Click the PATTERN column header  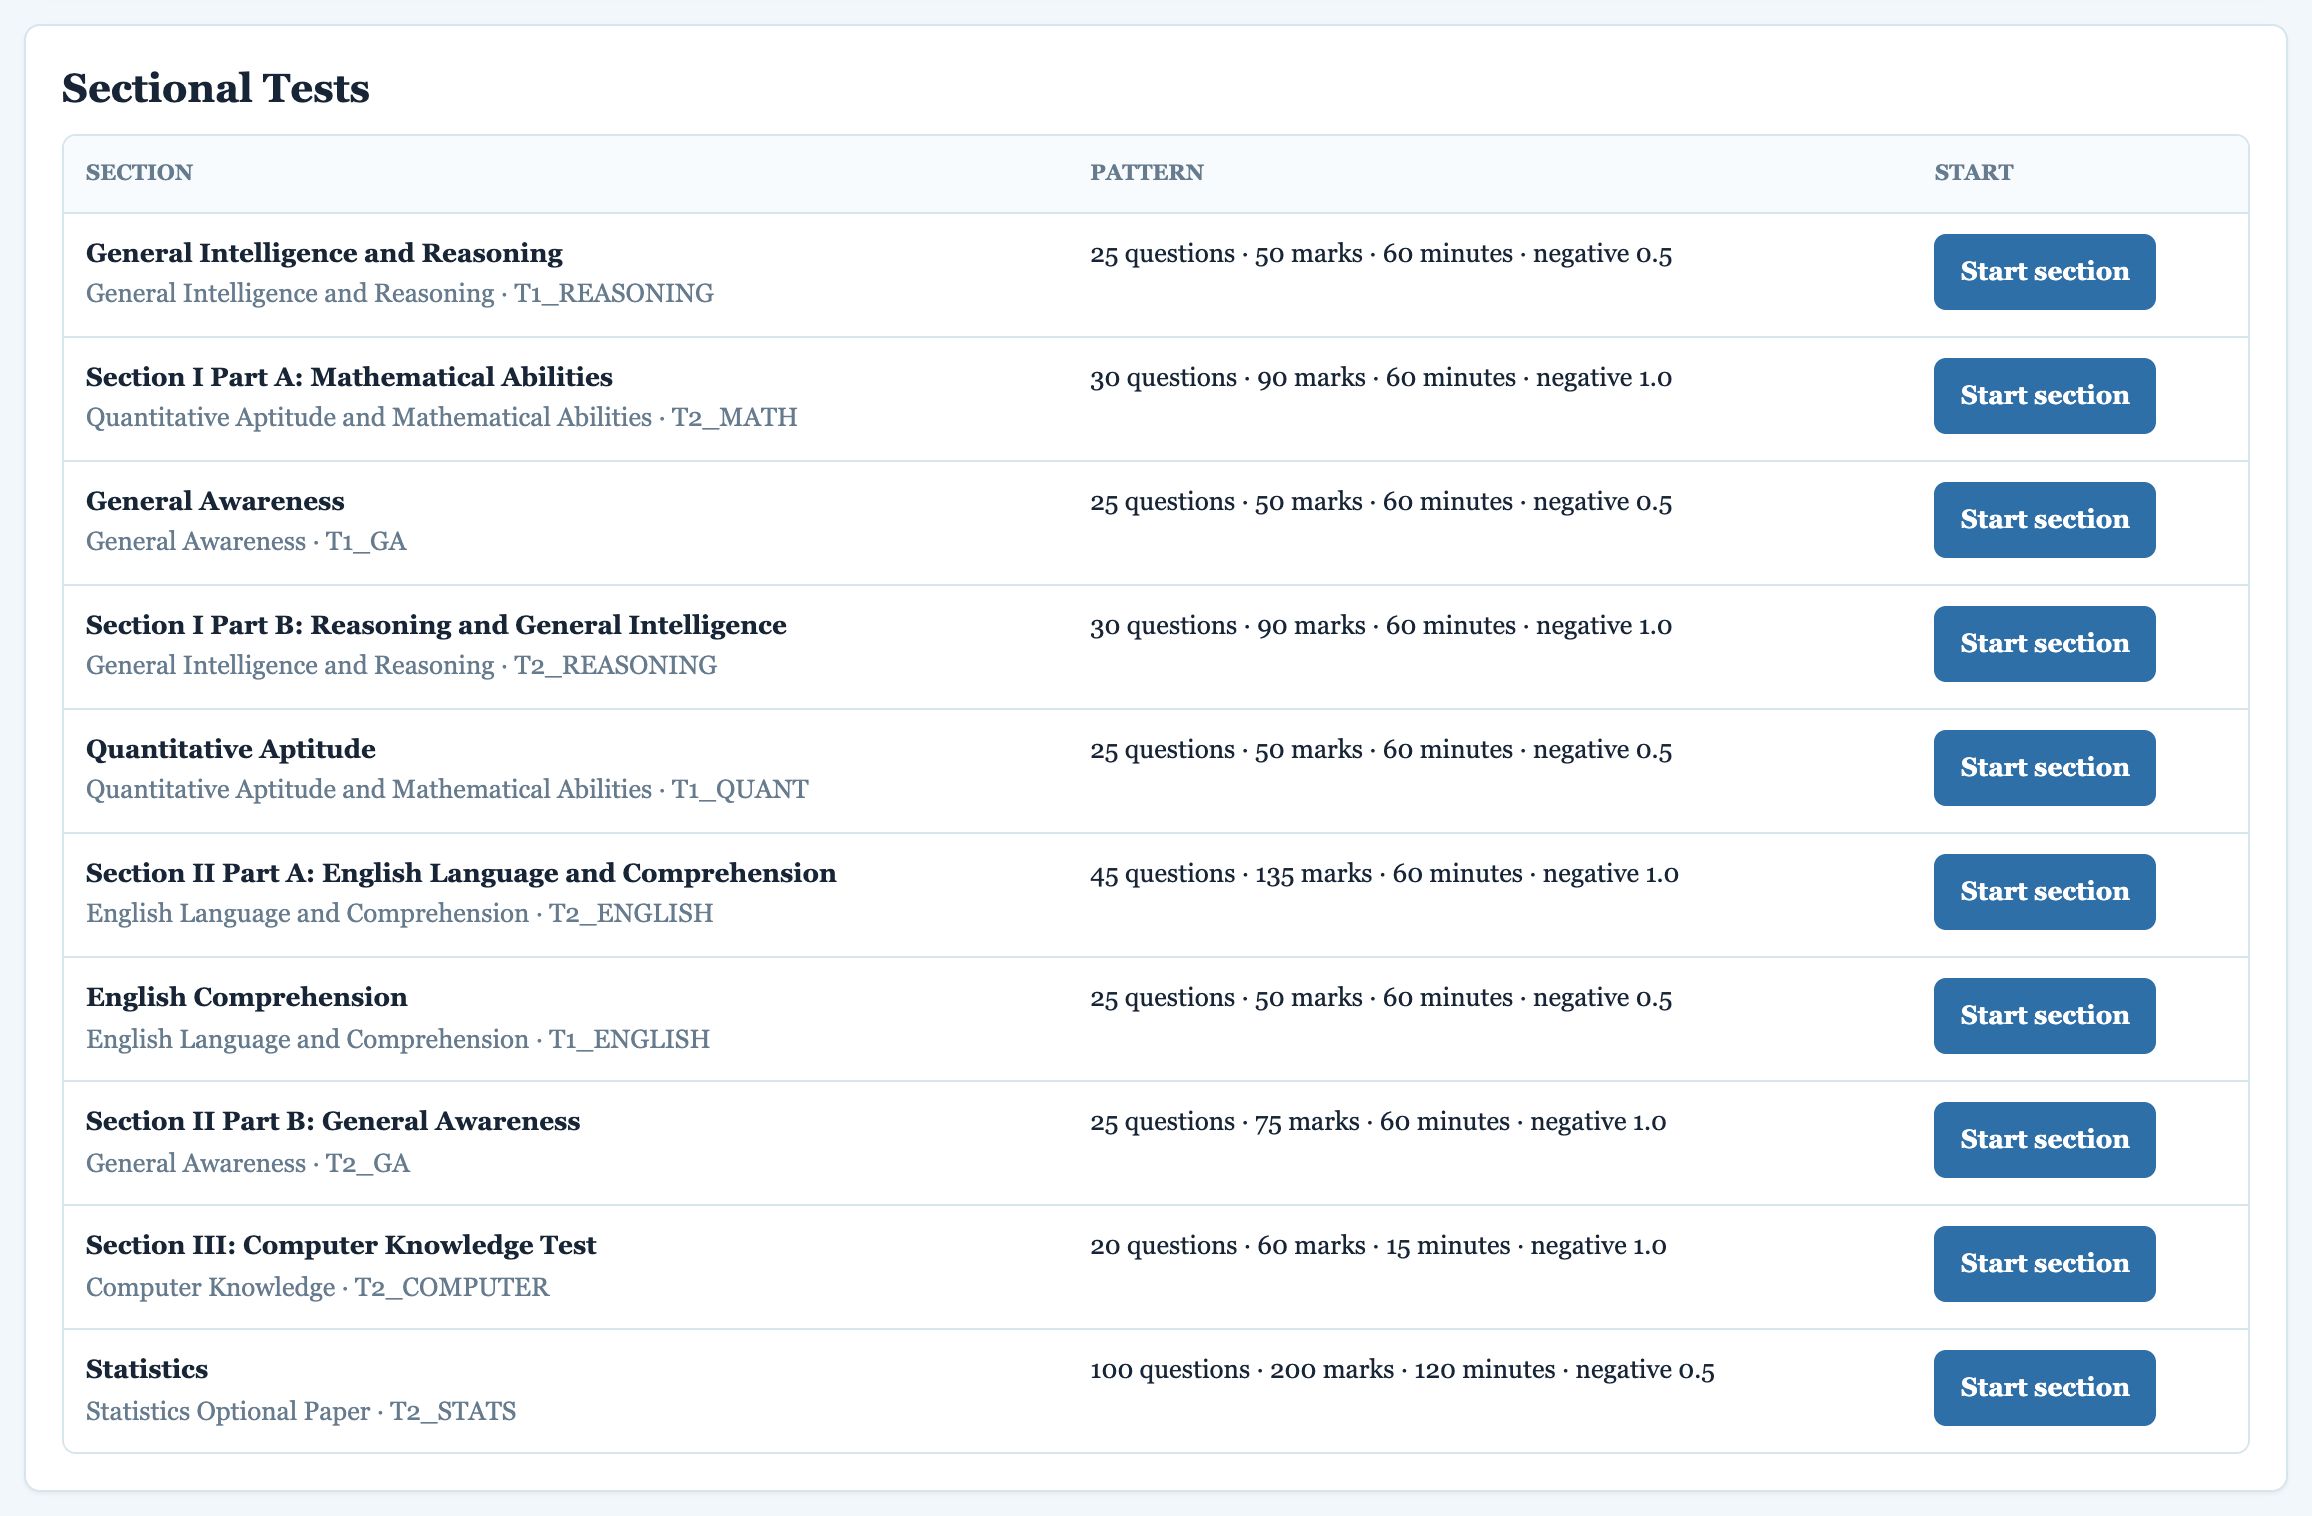coord(1147,172)
